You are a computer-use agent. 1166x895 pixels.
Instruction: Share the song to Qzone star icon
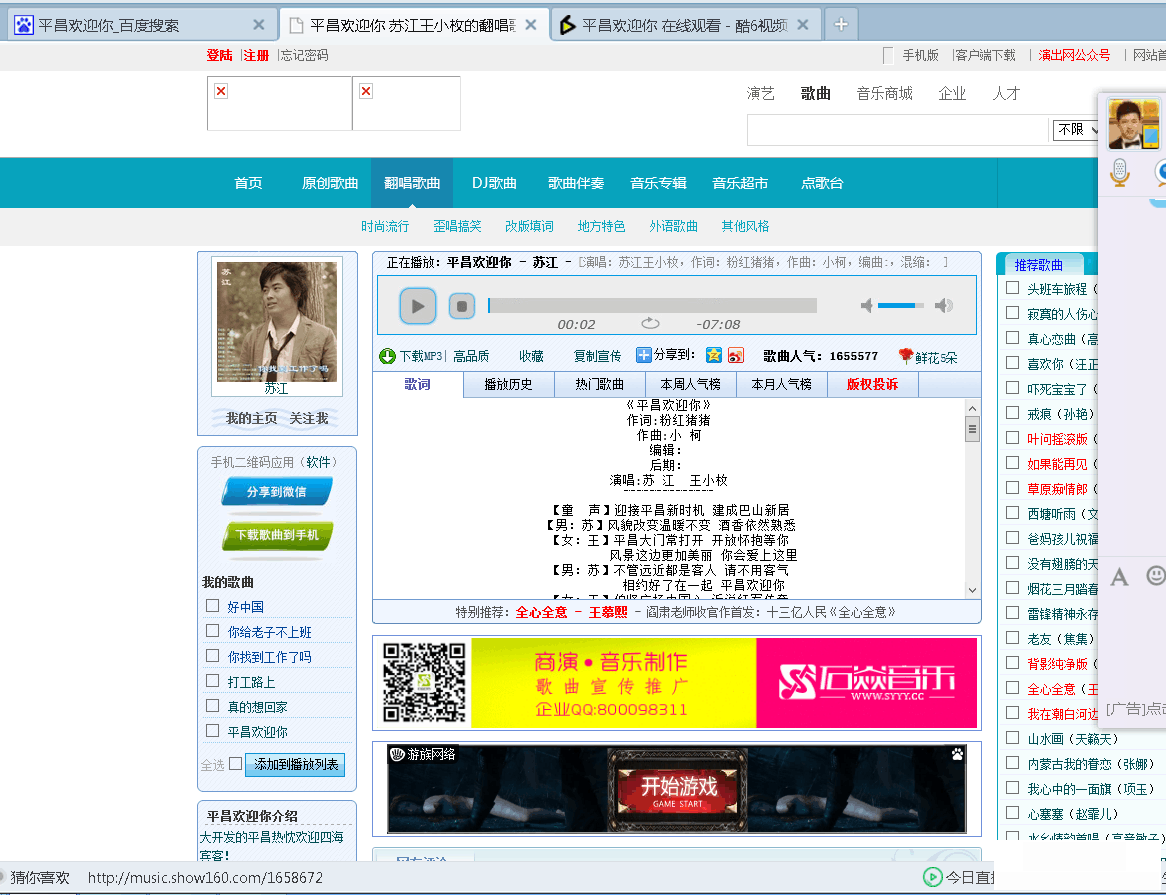pos(713,355)
